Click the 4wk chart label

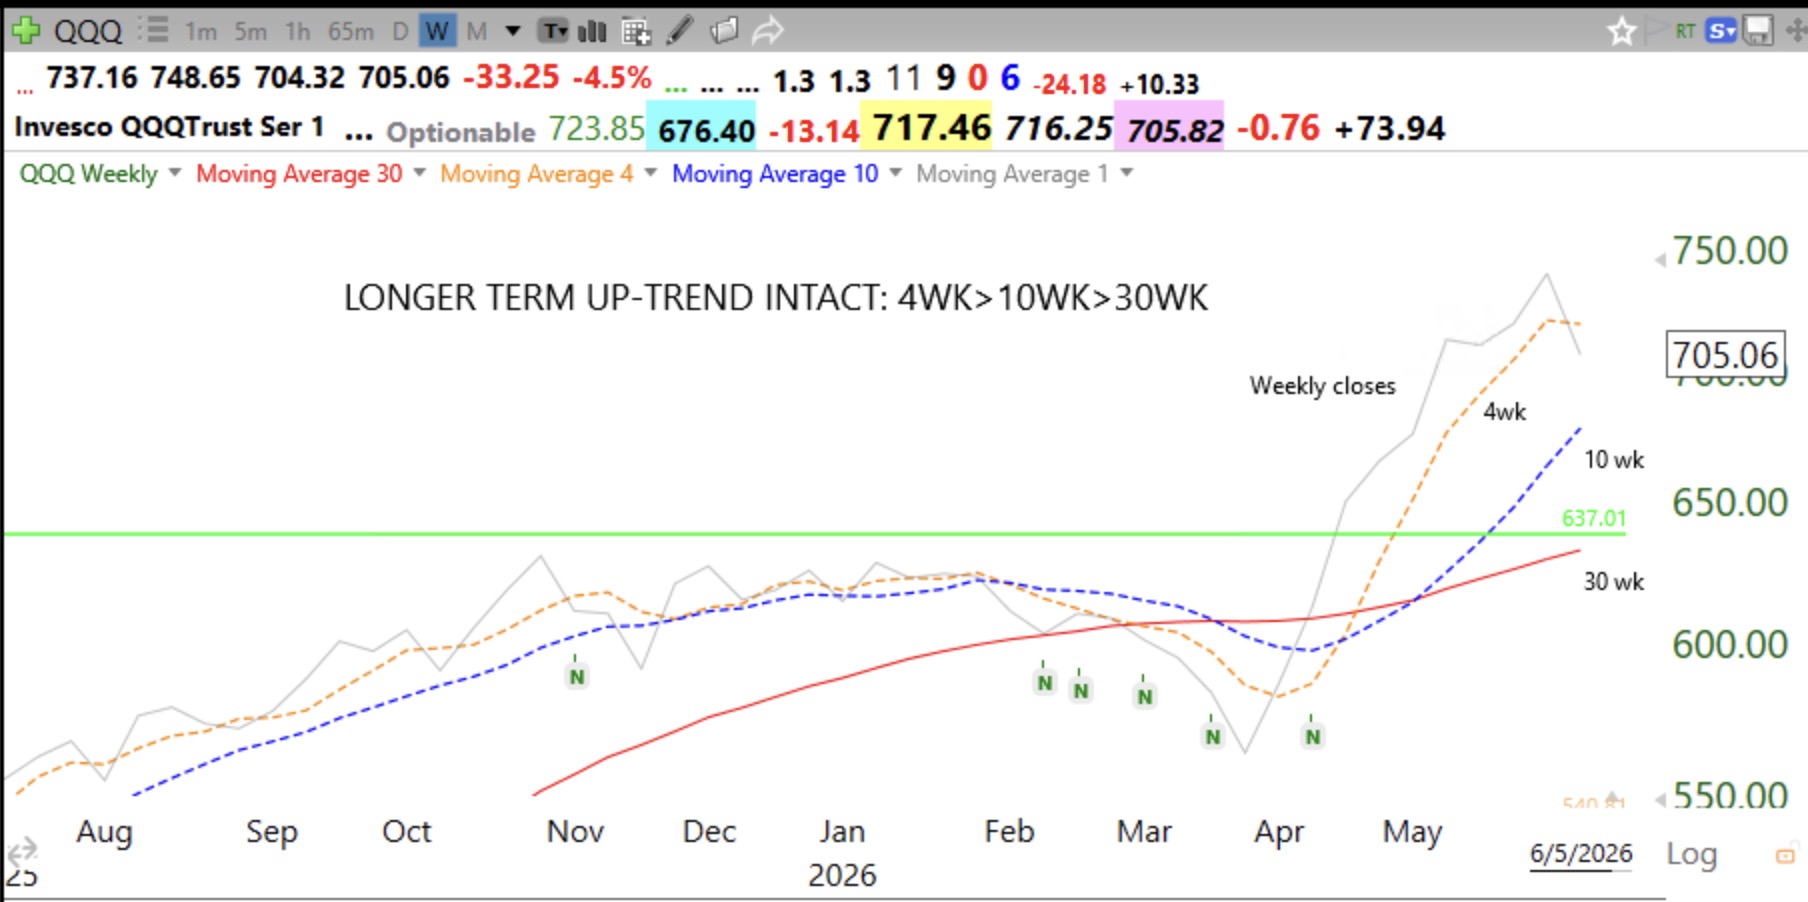coord(1504,412)
